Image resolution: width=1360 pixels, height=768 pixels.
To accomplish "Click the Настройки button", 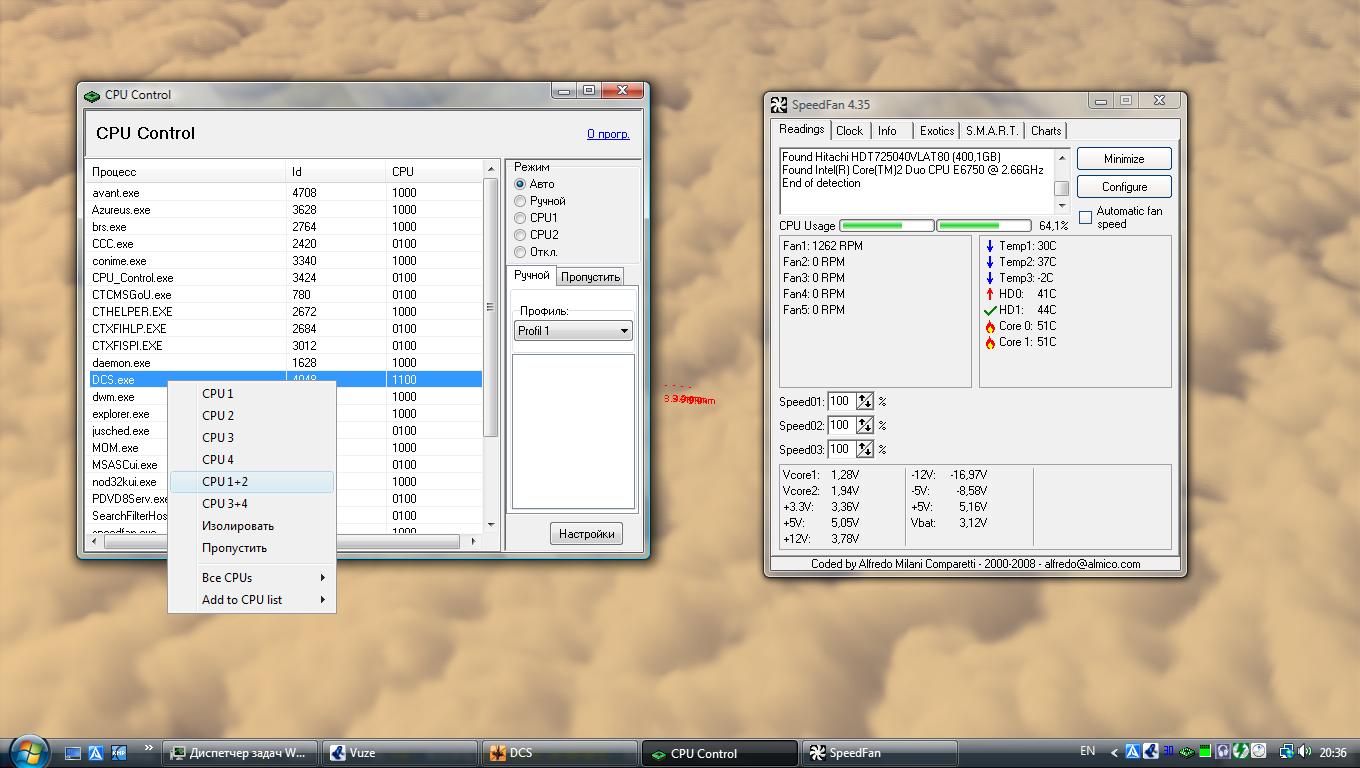I will click(x=586, y=534).
